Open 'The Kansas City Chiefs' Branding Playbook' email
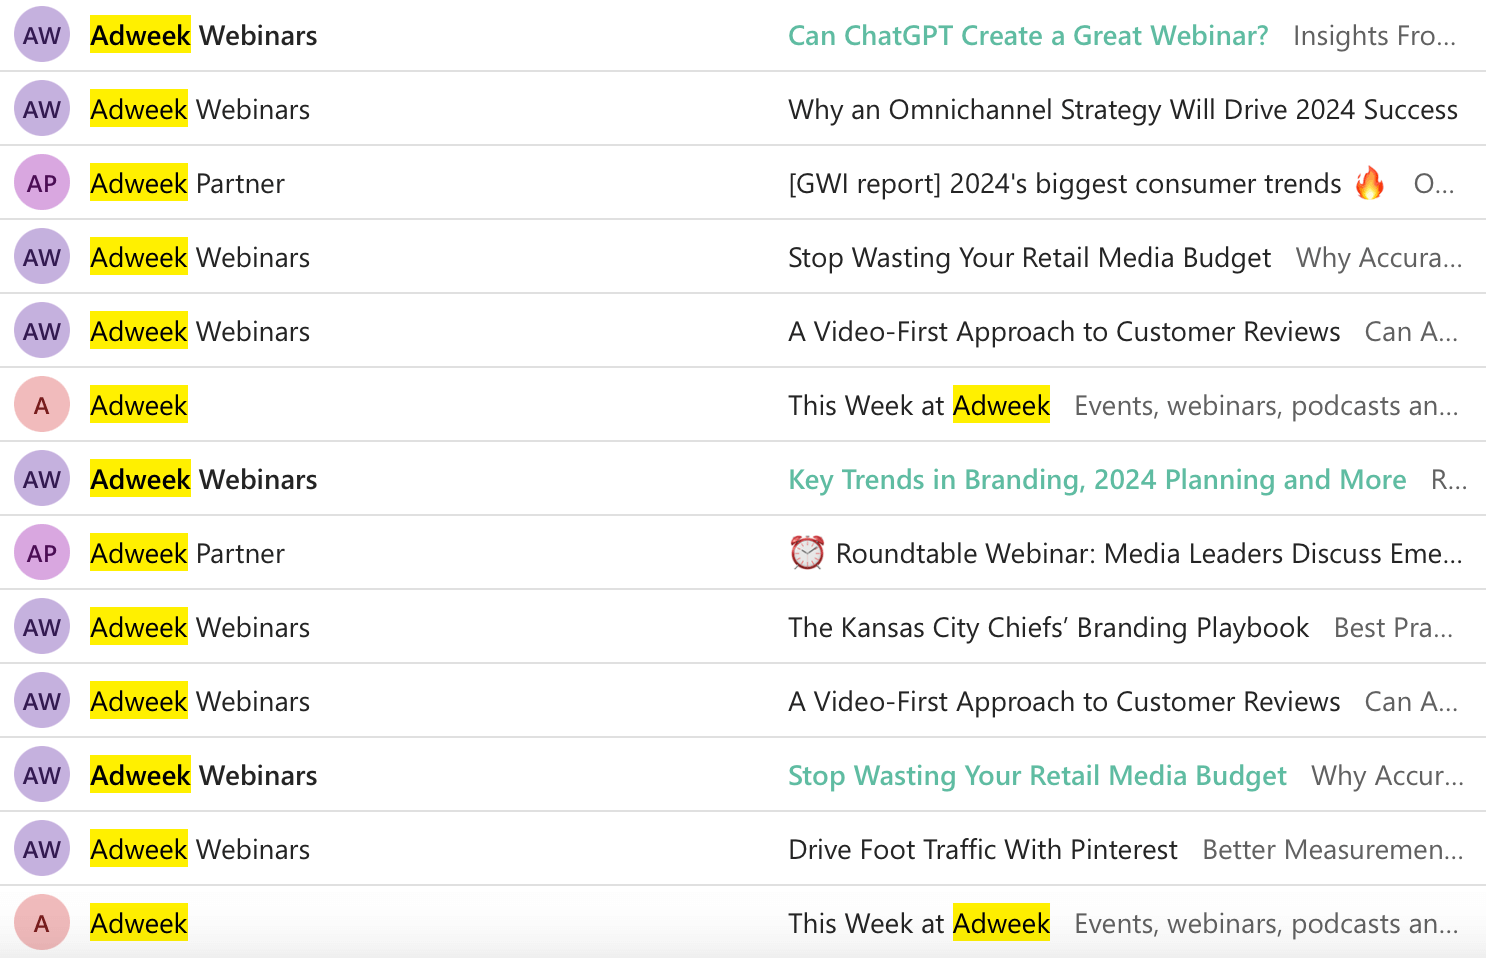The image size is (1486, 958). [1048, 627]
